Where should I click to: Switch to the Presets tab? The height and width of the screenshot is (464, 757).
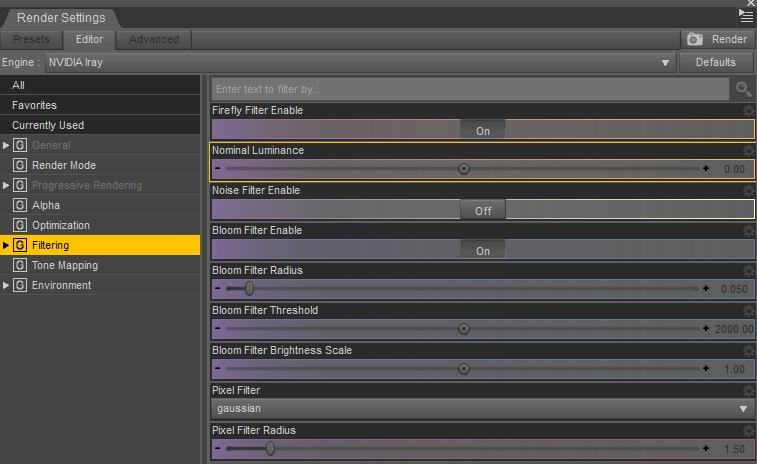click(x=31, y=39)
